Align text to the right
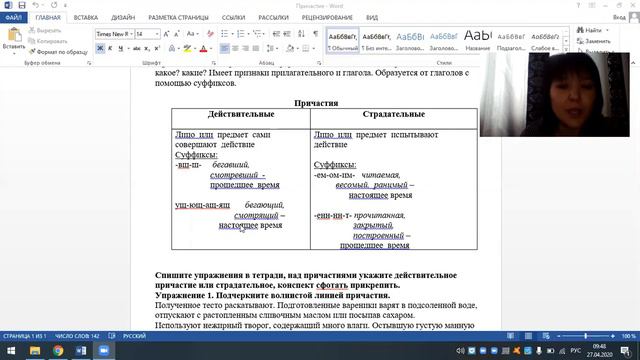The image size is (640, 360). coord(245,49)
